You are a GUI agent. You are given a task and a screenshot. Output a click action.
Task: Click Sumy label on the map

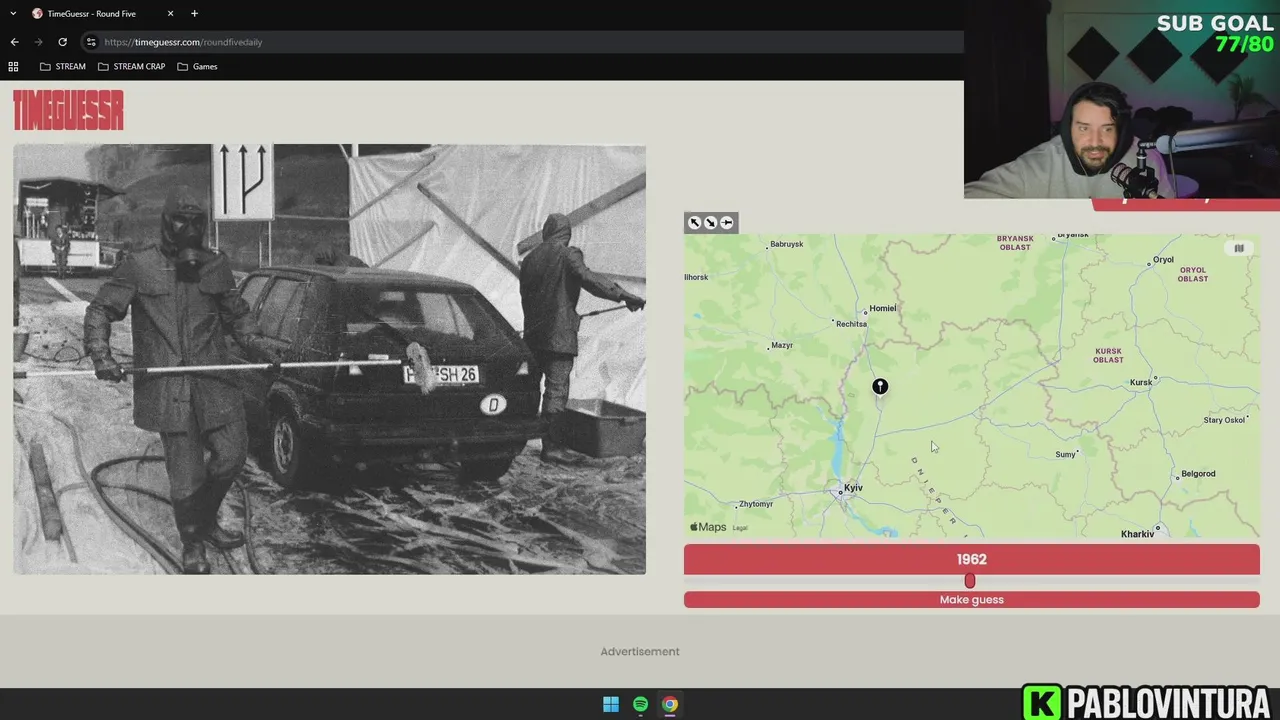pos(1065,454)
